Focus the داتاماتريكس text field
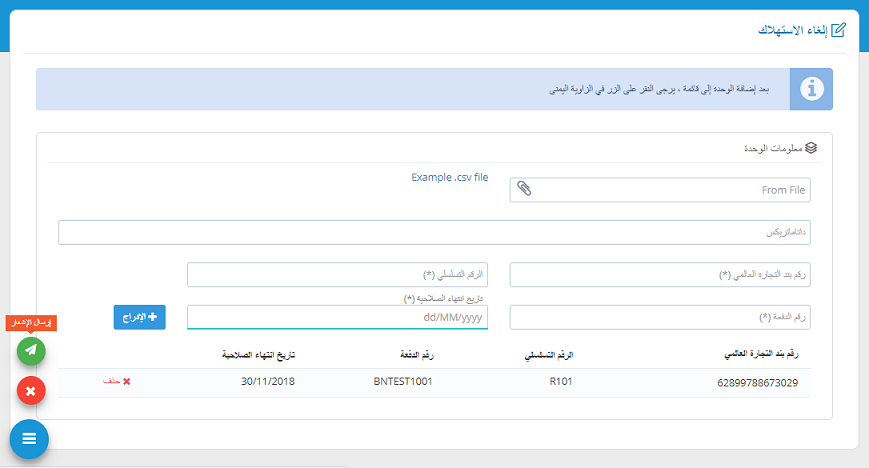The height and width of the screenshot is (468, 869). pos(433,232)
